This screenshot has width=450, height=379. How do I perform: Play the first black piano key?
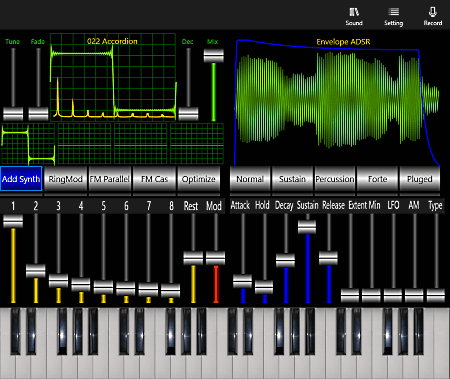pyautogui.click(x=15, y=331)
